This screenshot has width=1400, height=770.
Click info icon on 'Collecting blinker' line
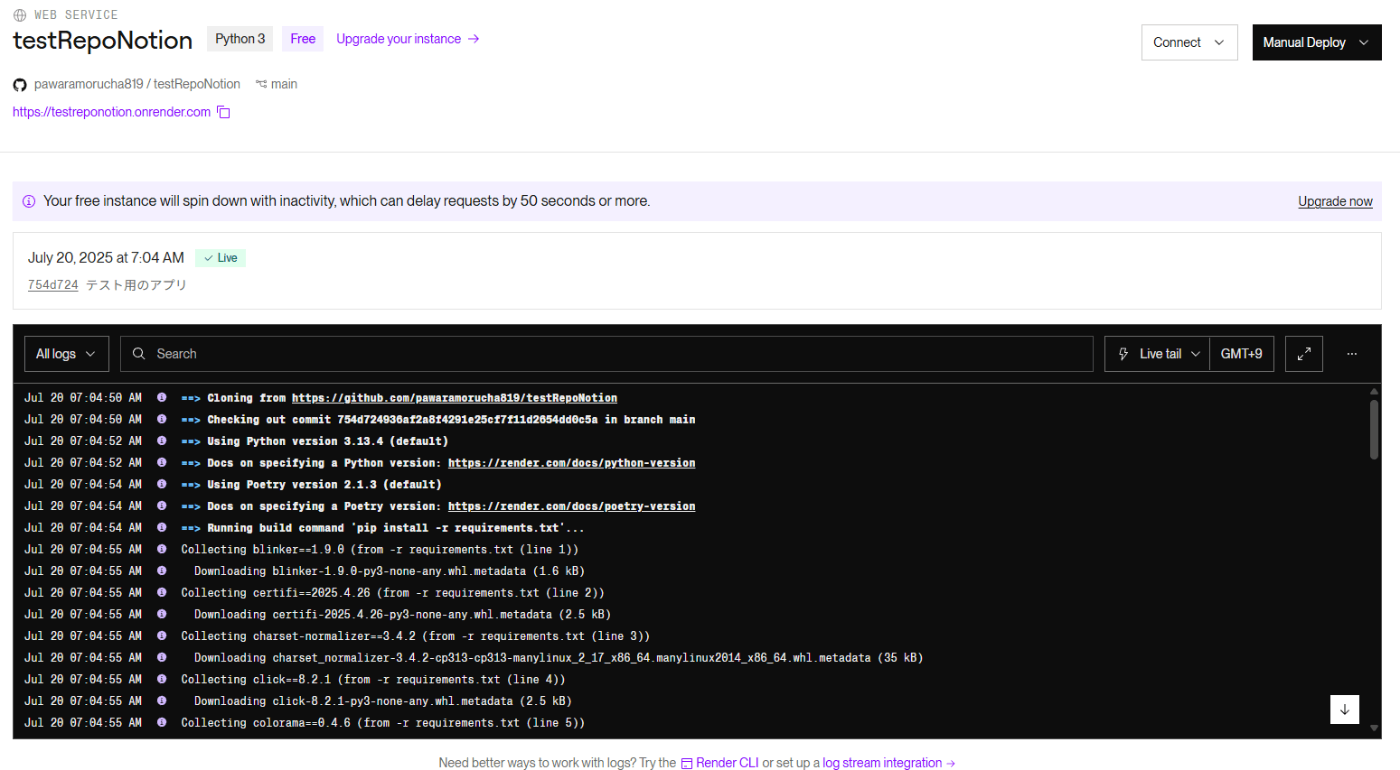pyautogui.click(x=162, y=550)
